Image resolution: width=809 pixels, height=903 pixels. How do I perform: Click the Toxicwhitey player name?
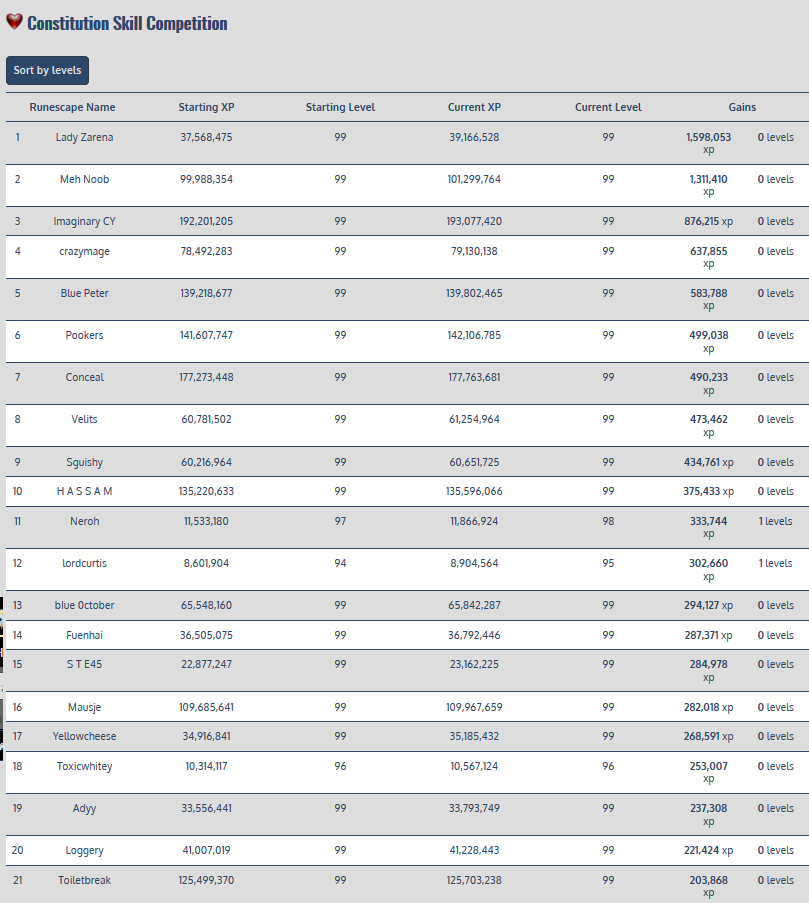click(x=84, y=766)
